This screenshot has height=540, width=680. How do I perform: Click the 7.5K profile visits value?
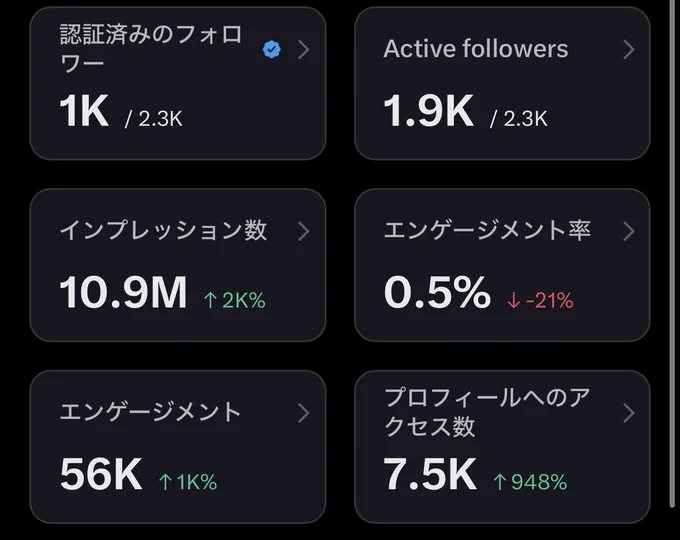click(430, 474)
